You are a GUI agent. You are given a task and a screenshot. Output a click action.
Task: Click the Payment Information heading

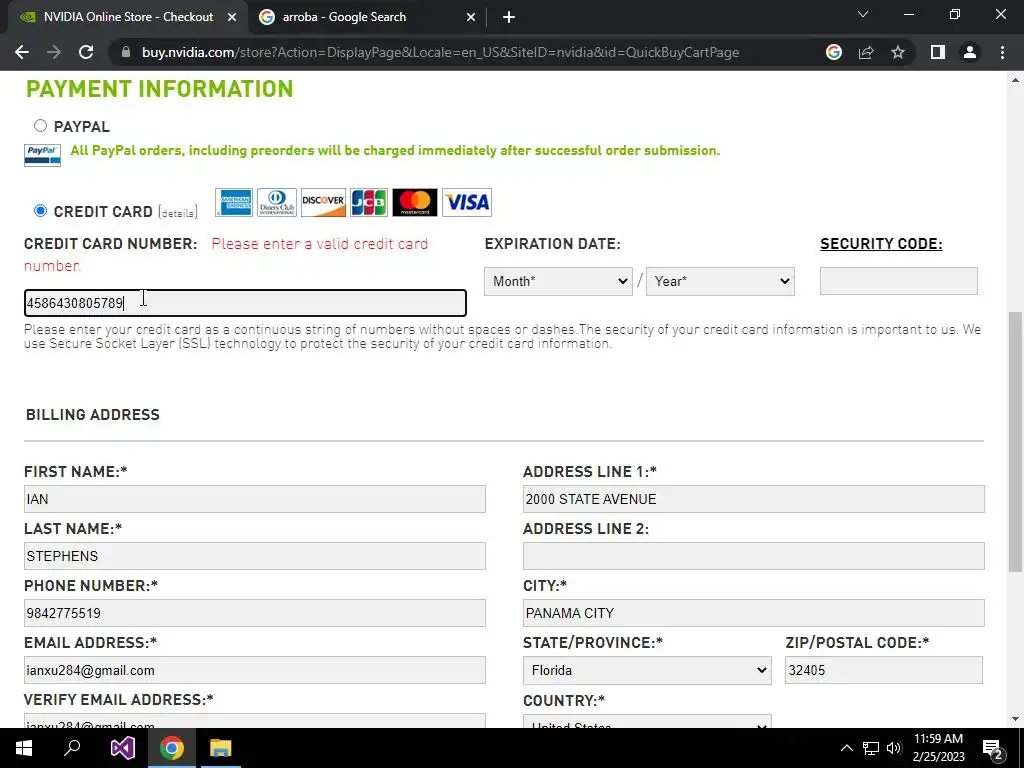pos(160,89)
